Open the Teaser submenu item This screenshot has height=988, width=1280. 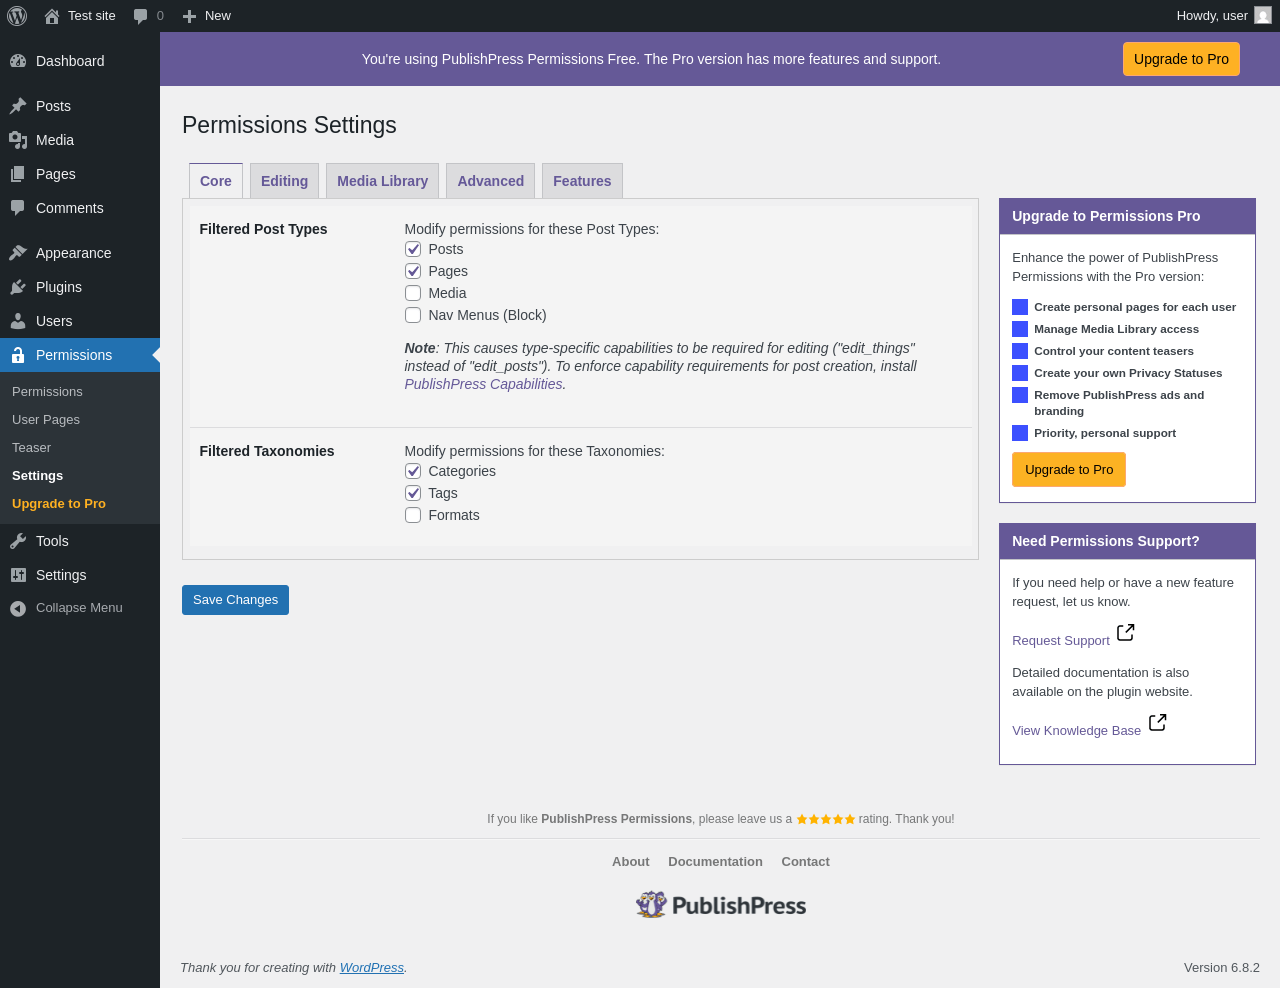click(31, 448)
